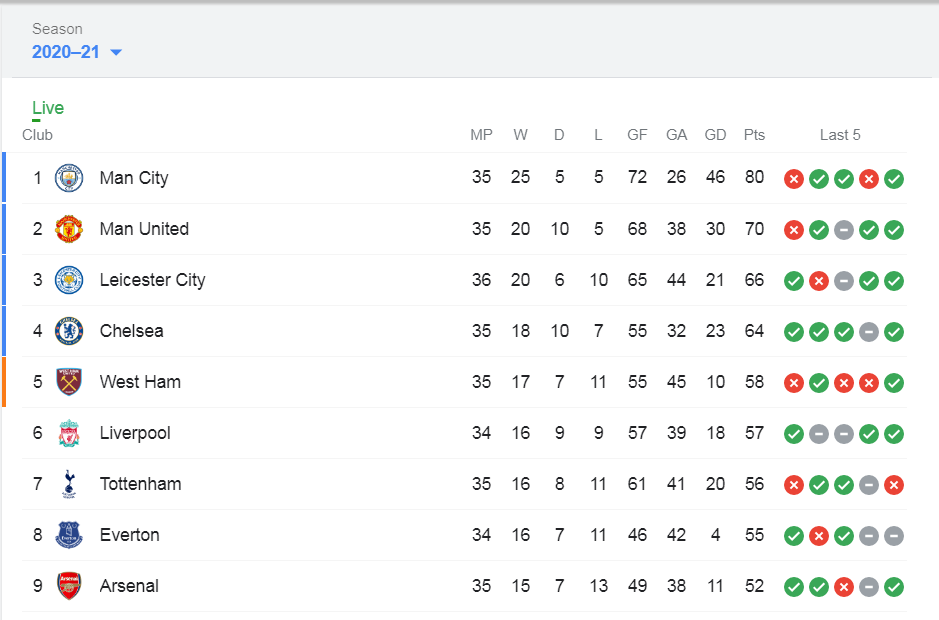Click the Arsenal club crest

click(69, 586)
